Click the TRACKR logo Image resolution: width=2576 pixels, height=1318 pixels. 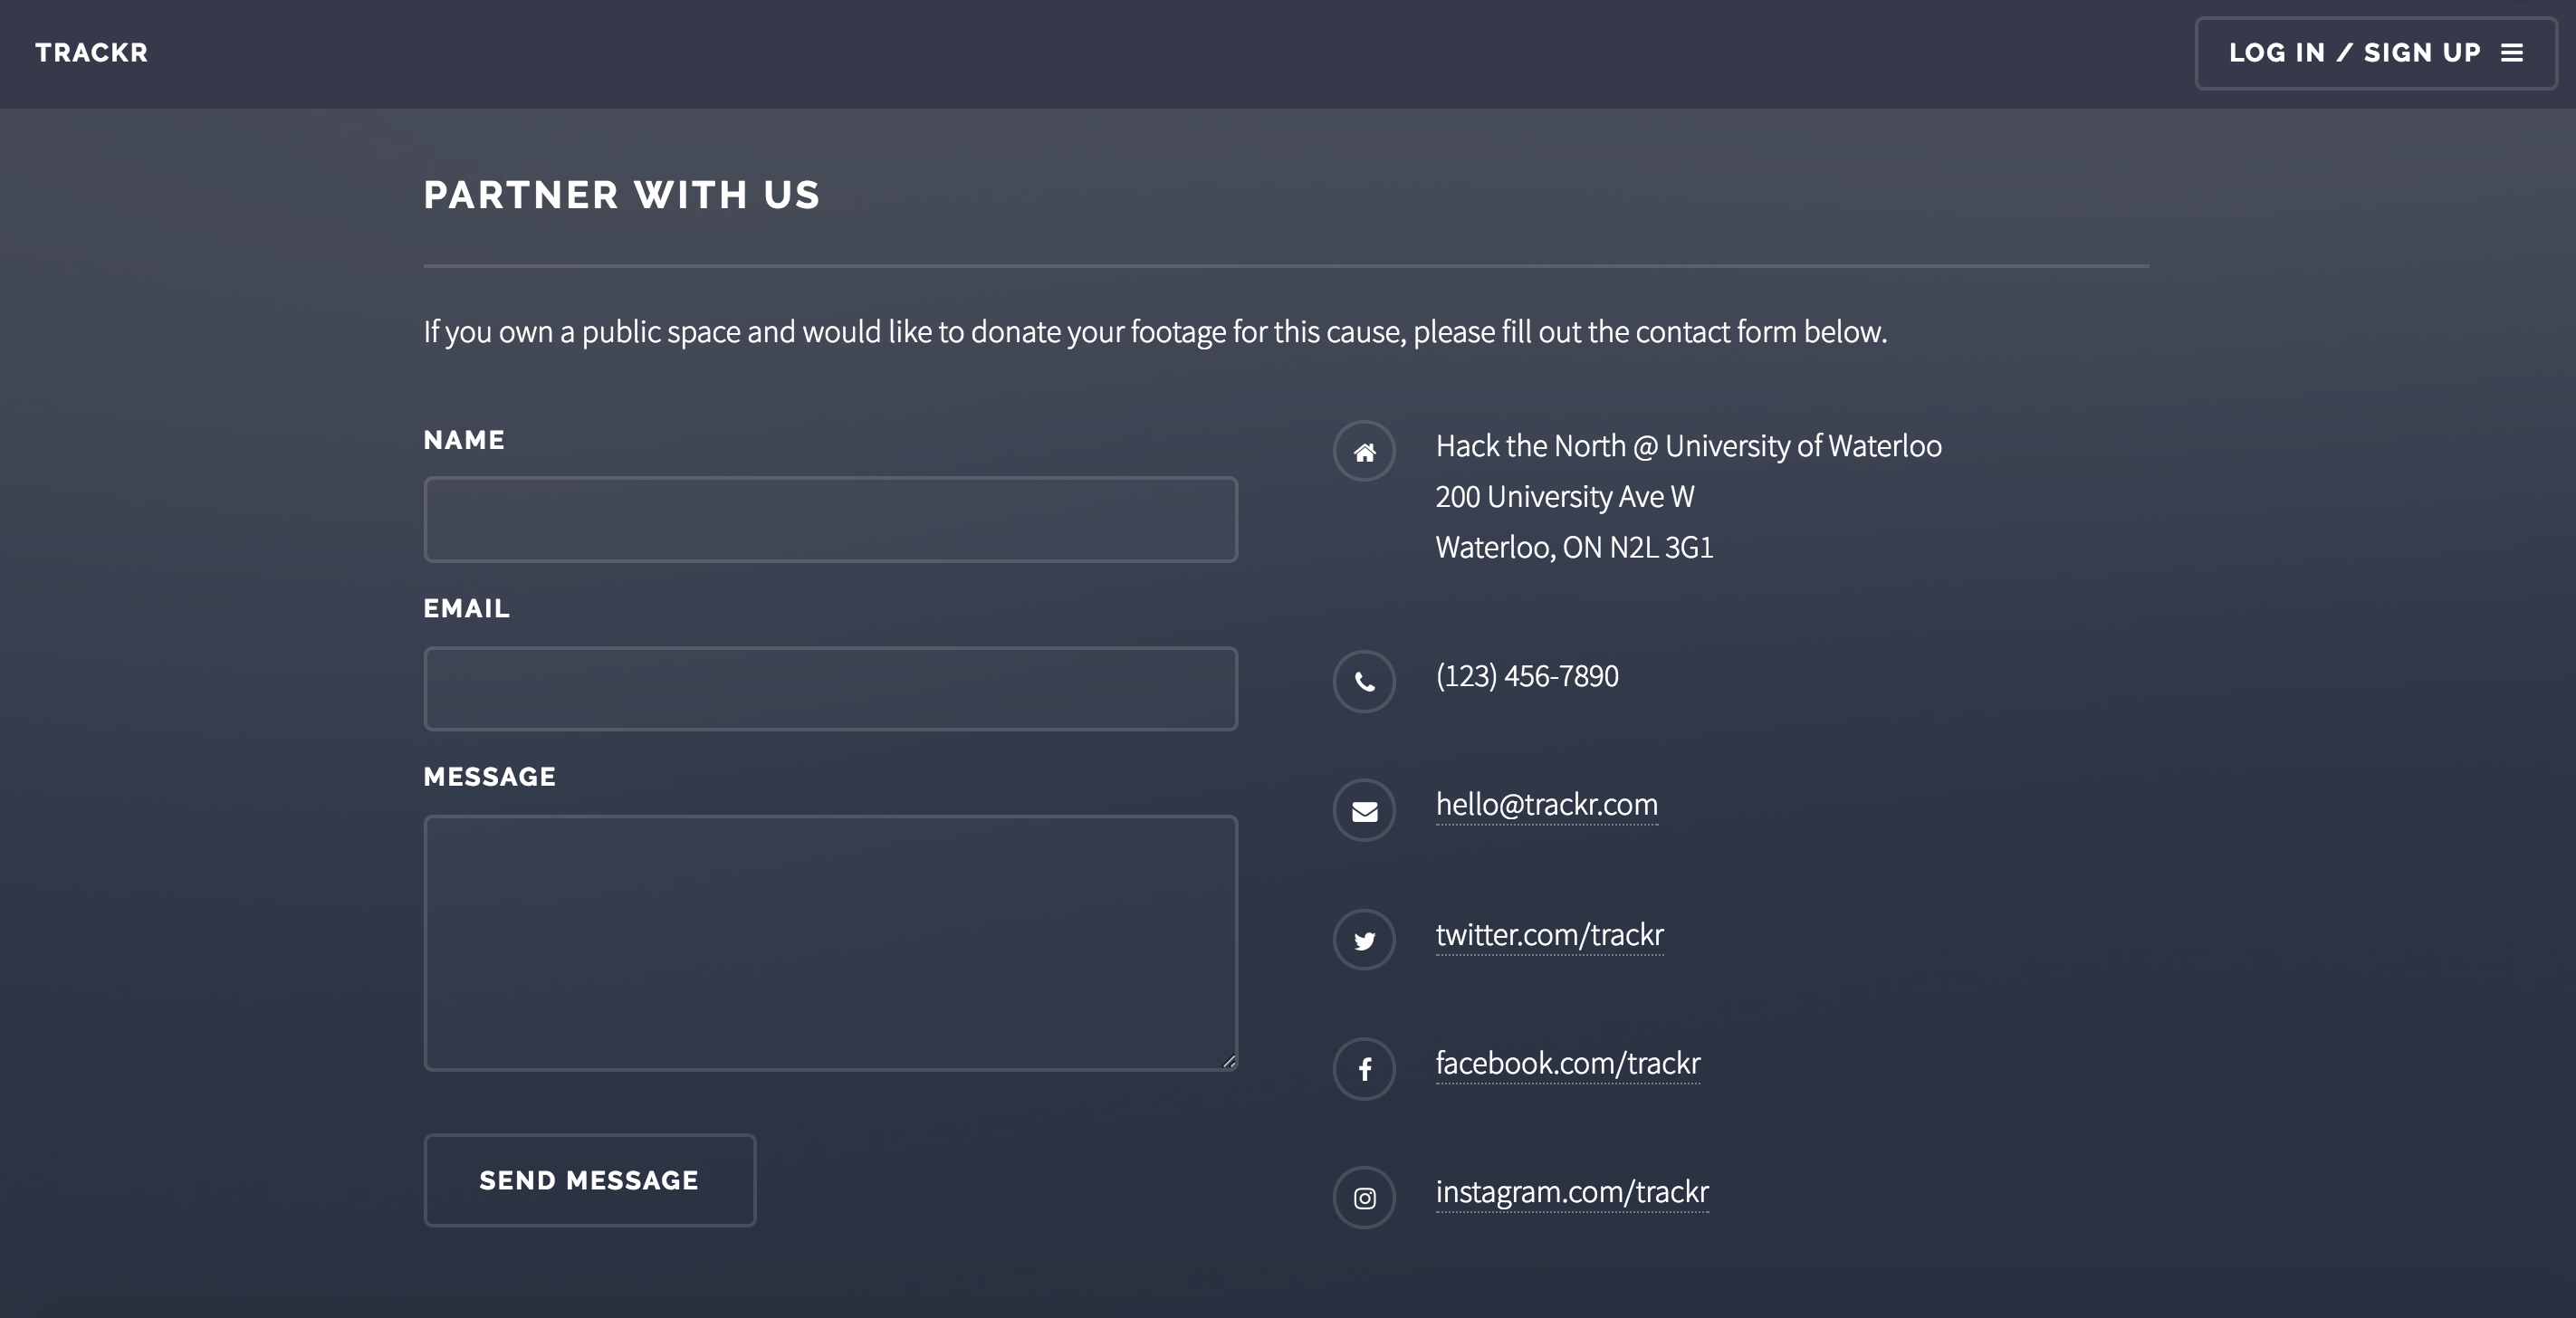coord(91,53)
